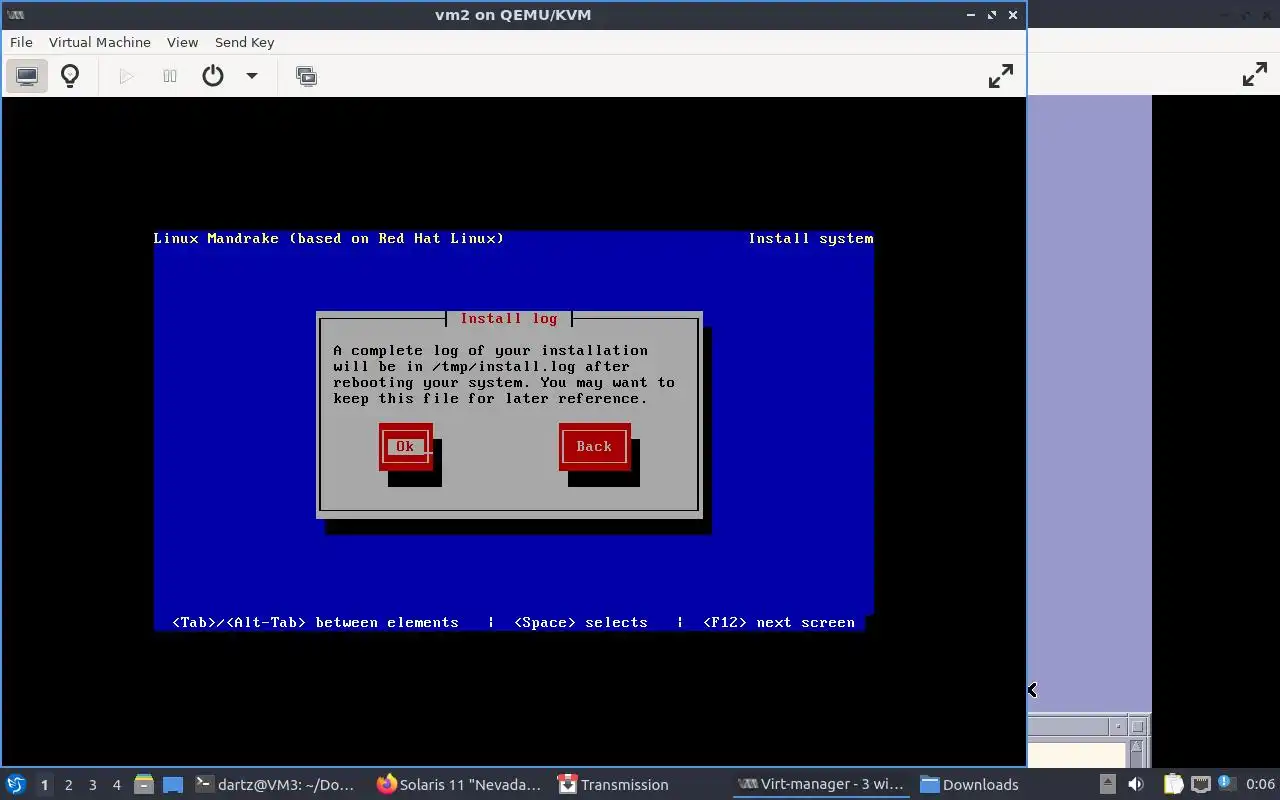1280x800 pixels.
Task: Open the Send Key menu
Action: pyautogui.click(x=244, y=42)
